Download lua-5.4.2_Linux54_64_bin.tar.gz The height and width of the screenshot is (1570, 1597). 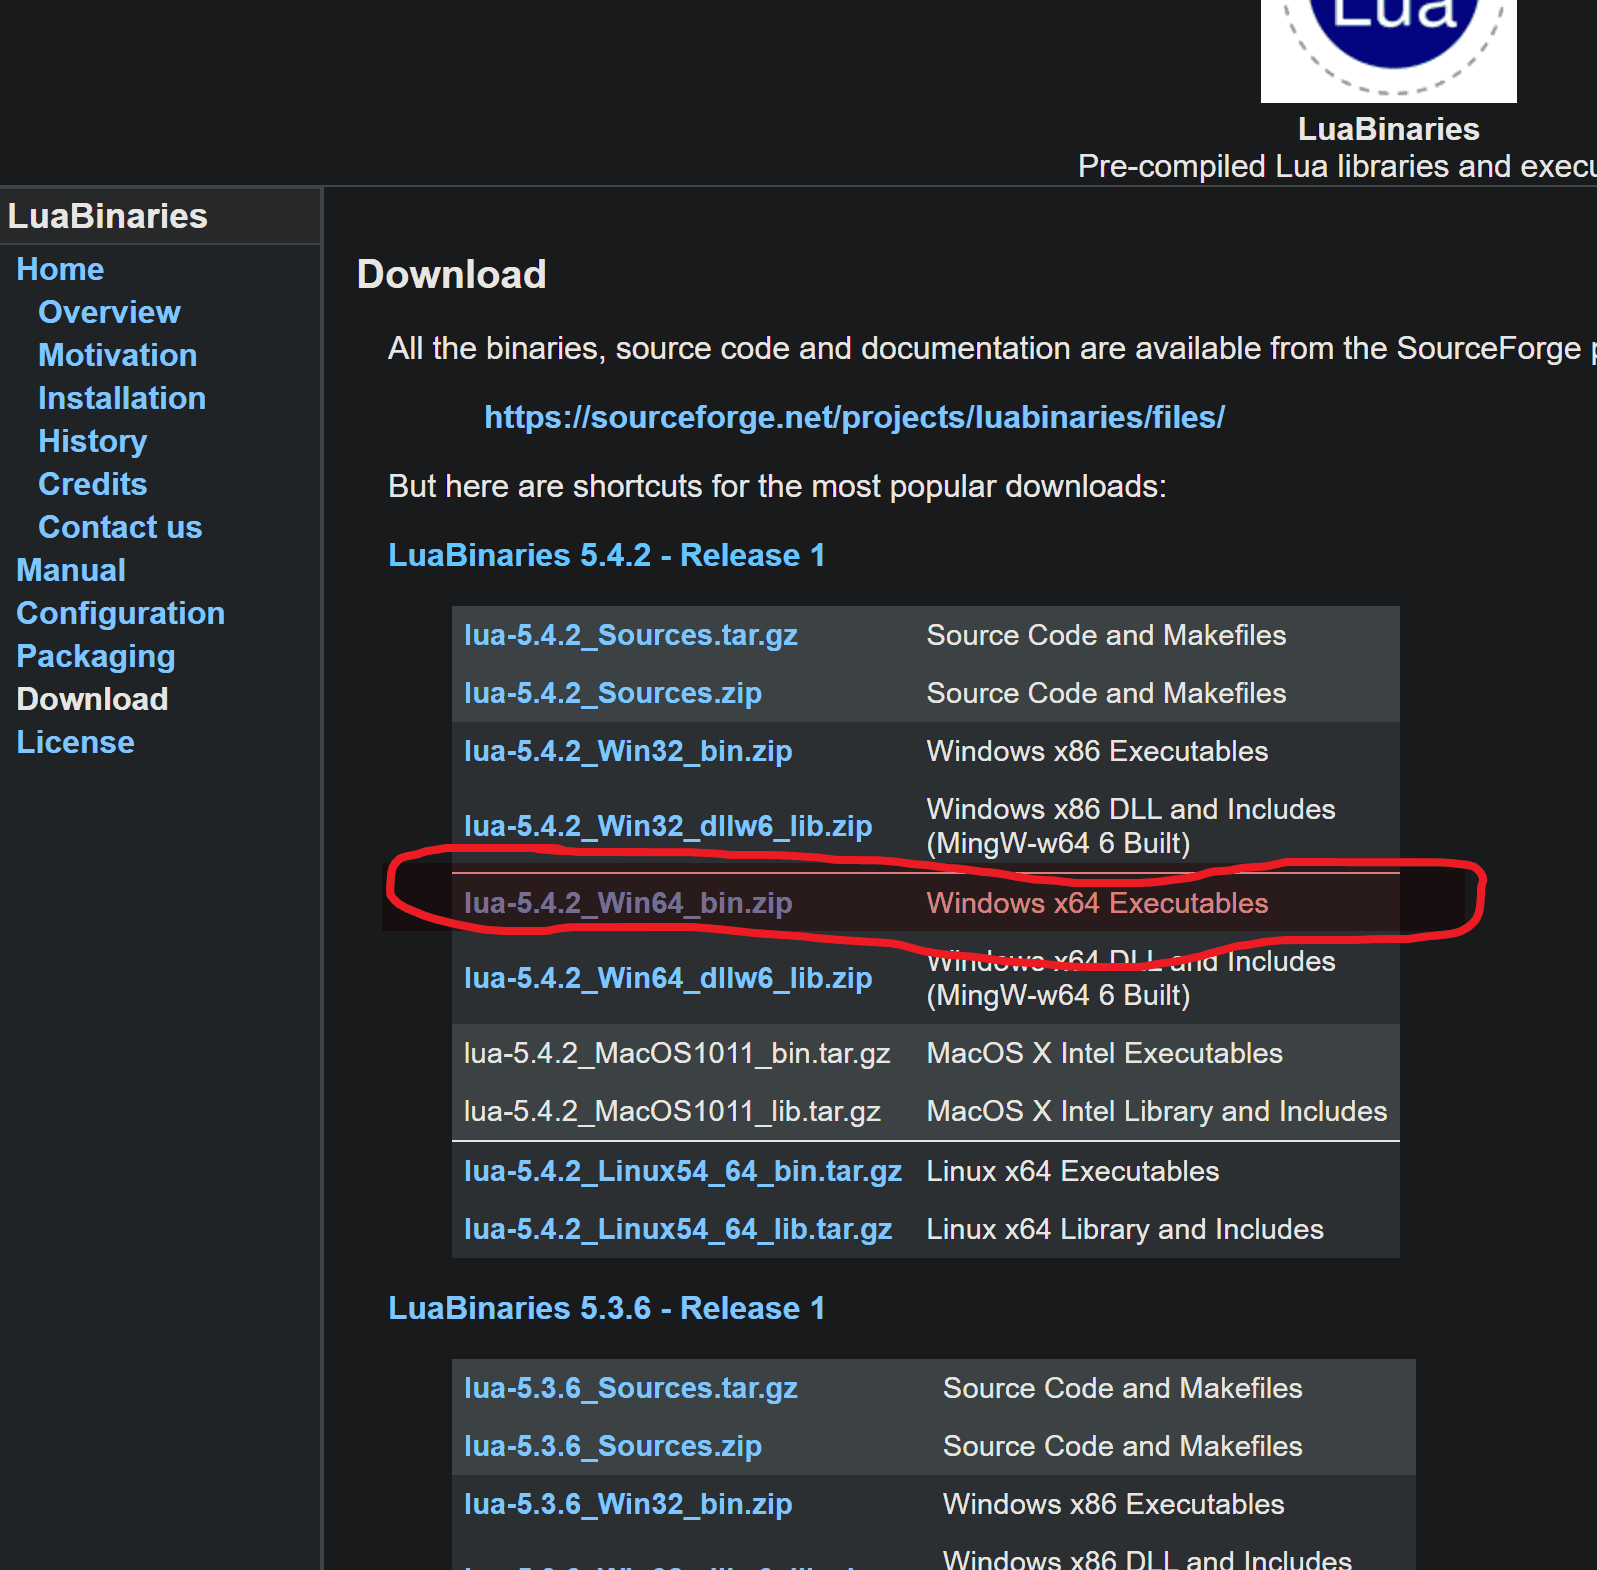682,1171
